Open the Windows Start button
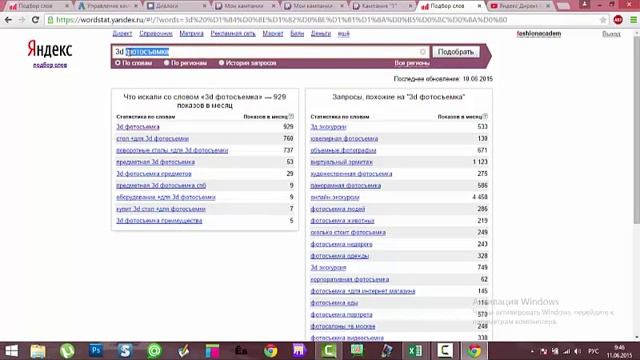 click(x=11, y=351)
